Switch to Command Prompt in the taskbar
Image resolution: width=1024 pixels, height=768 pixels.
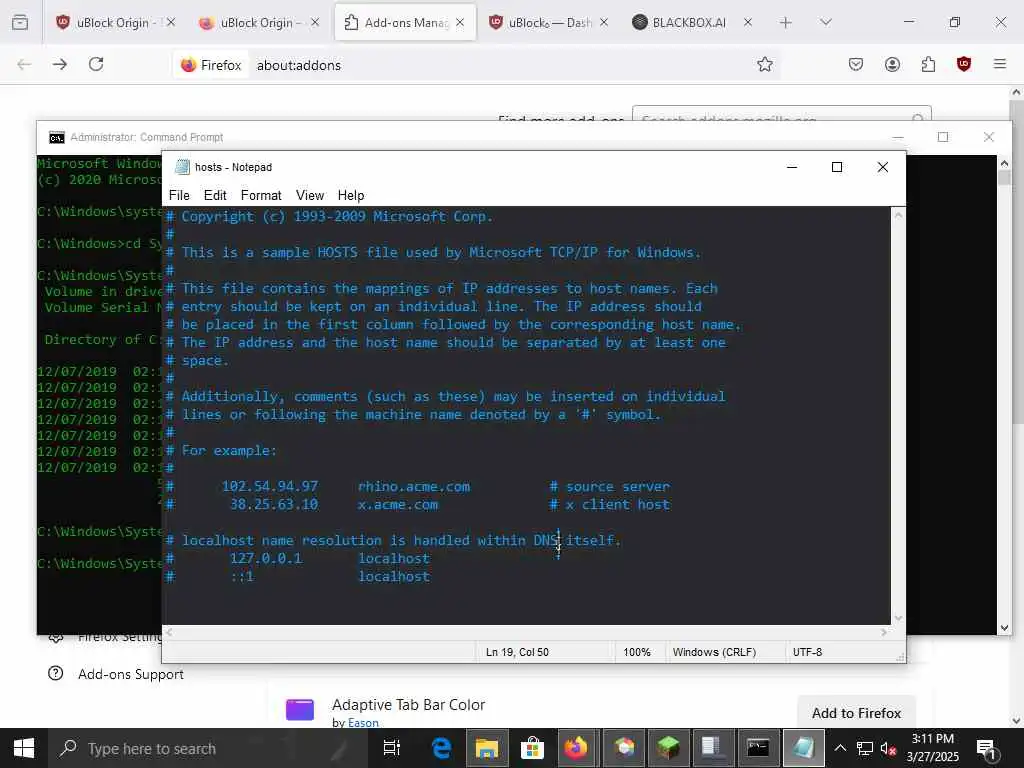758,748
